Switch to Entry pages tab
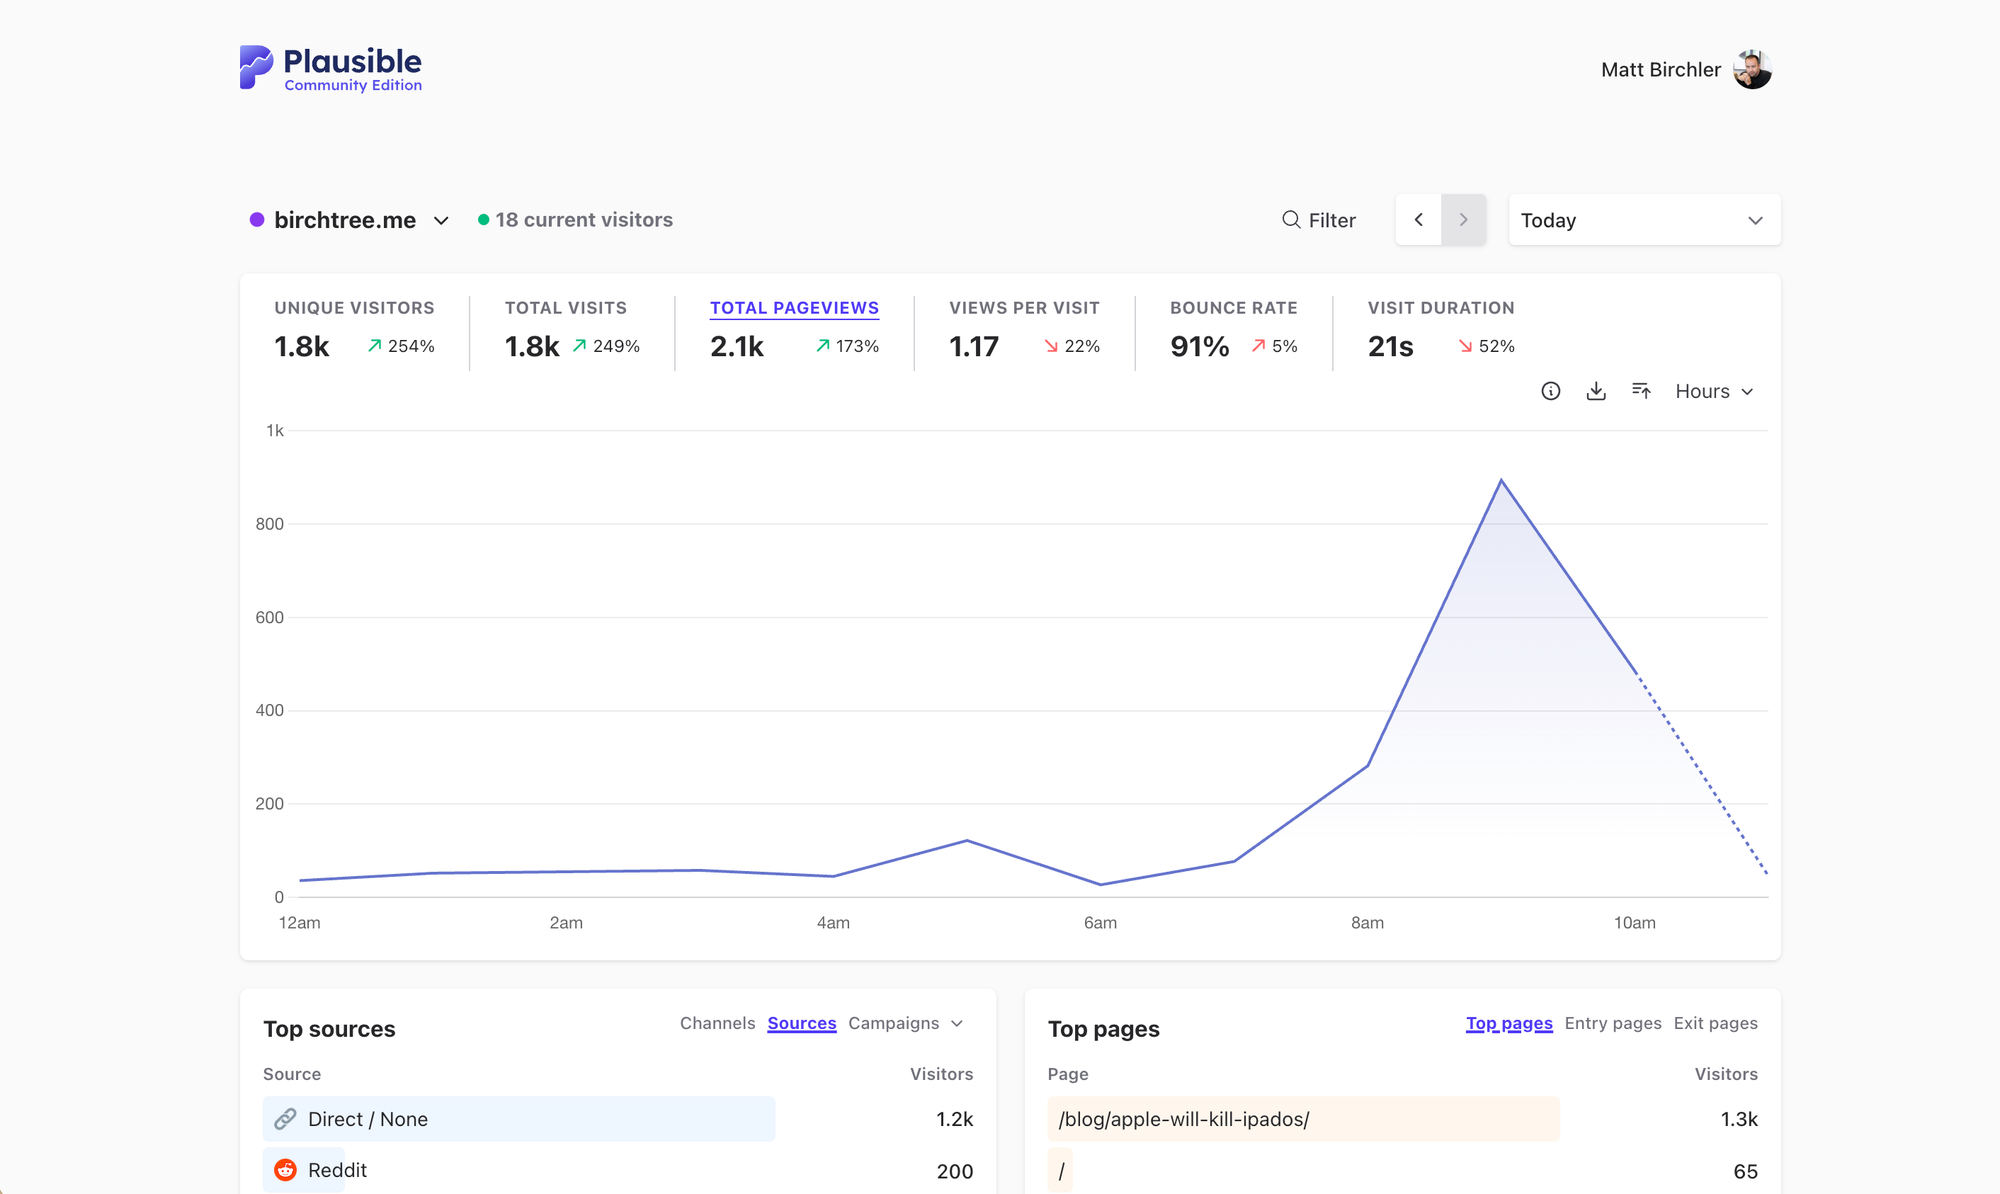 1612,1023
